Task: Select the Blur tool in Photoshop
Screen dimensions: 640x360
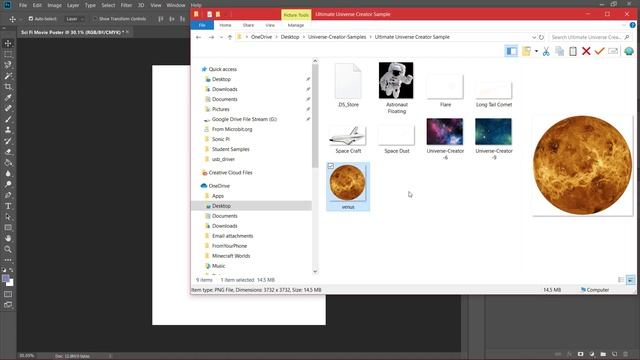Action: (8, 173)
